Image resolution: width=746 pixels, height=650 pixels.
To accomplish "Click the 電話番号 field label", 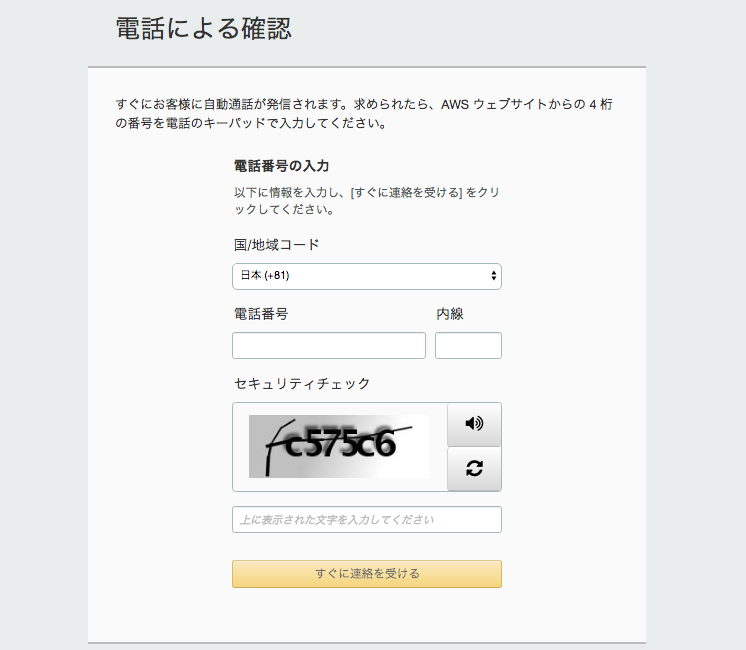I will tap(261, 314).
